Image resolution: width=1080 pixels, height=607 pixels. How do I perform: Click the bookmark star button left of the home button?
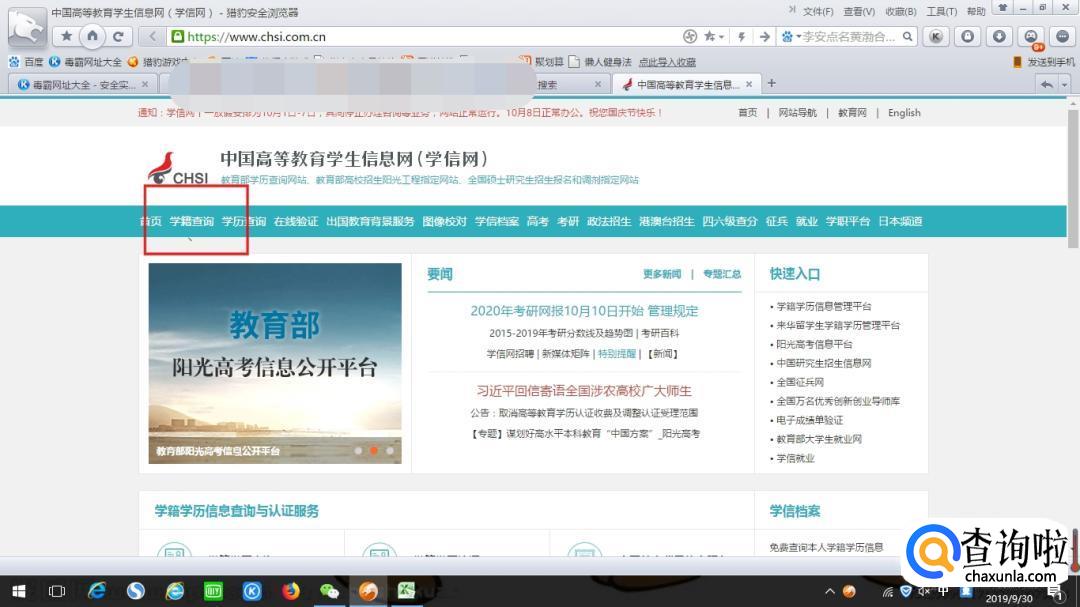click(x=66, y=37)
